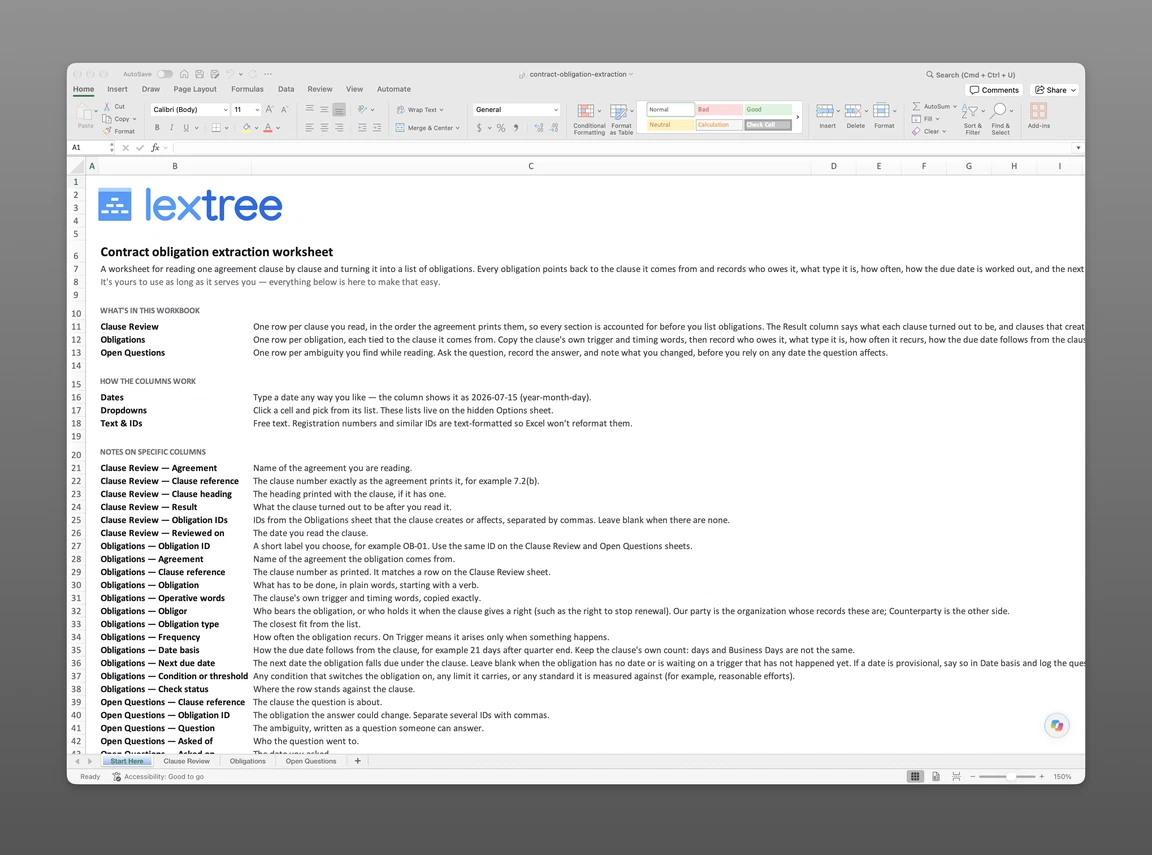Click the Percent style icon
This screenshot has width=1152, height=855.
501,128
